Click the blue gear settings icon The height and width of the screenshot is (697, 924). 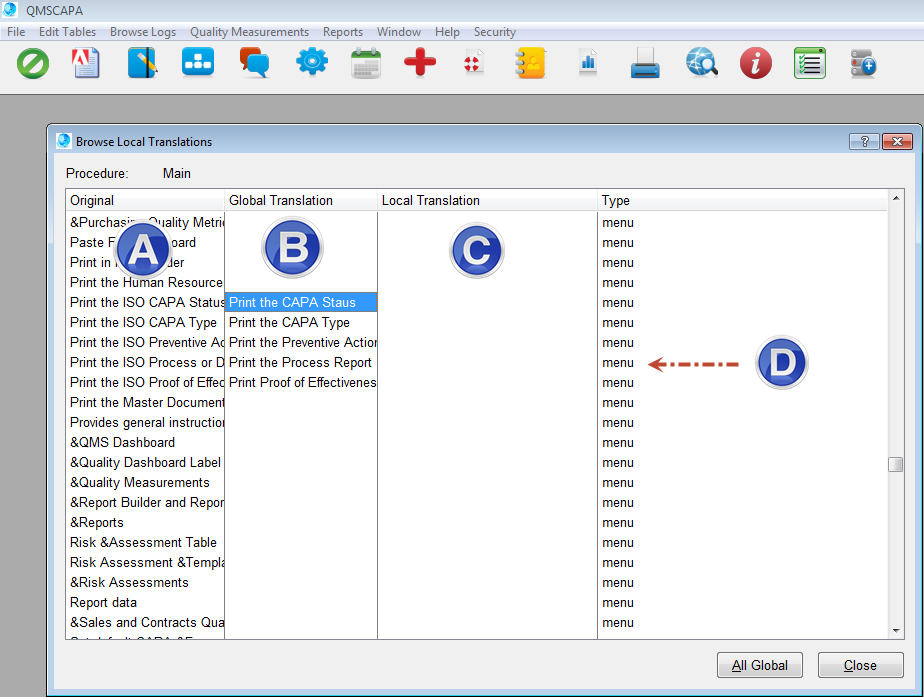(x=312, y=64)
